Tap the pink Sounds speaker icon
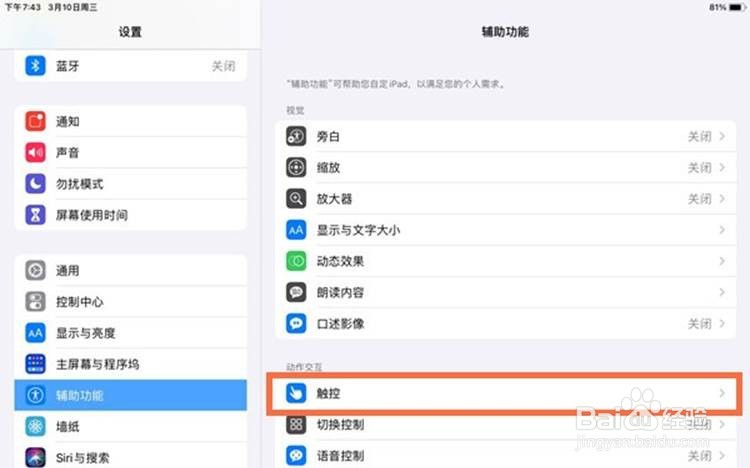 tap(35, 153)
